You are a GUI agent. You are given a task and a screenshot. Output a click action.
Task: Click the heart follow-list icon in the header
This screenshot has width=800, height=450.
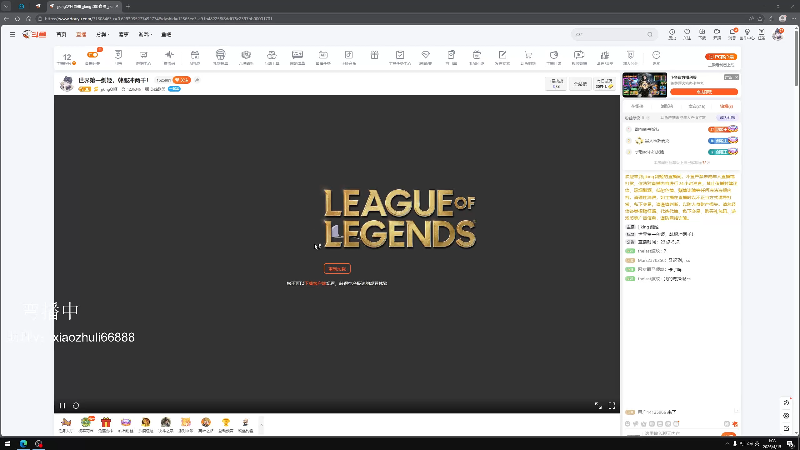tap(687, 32)
